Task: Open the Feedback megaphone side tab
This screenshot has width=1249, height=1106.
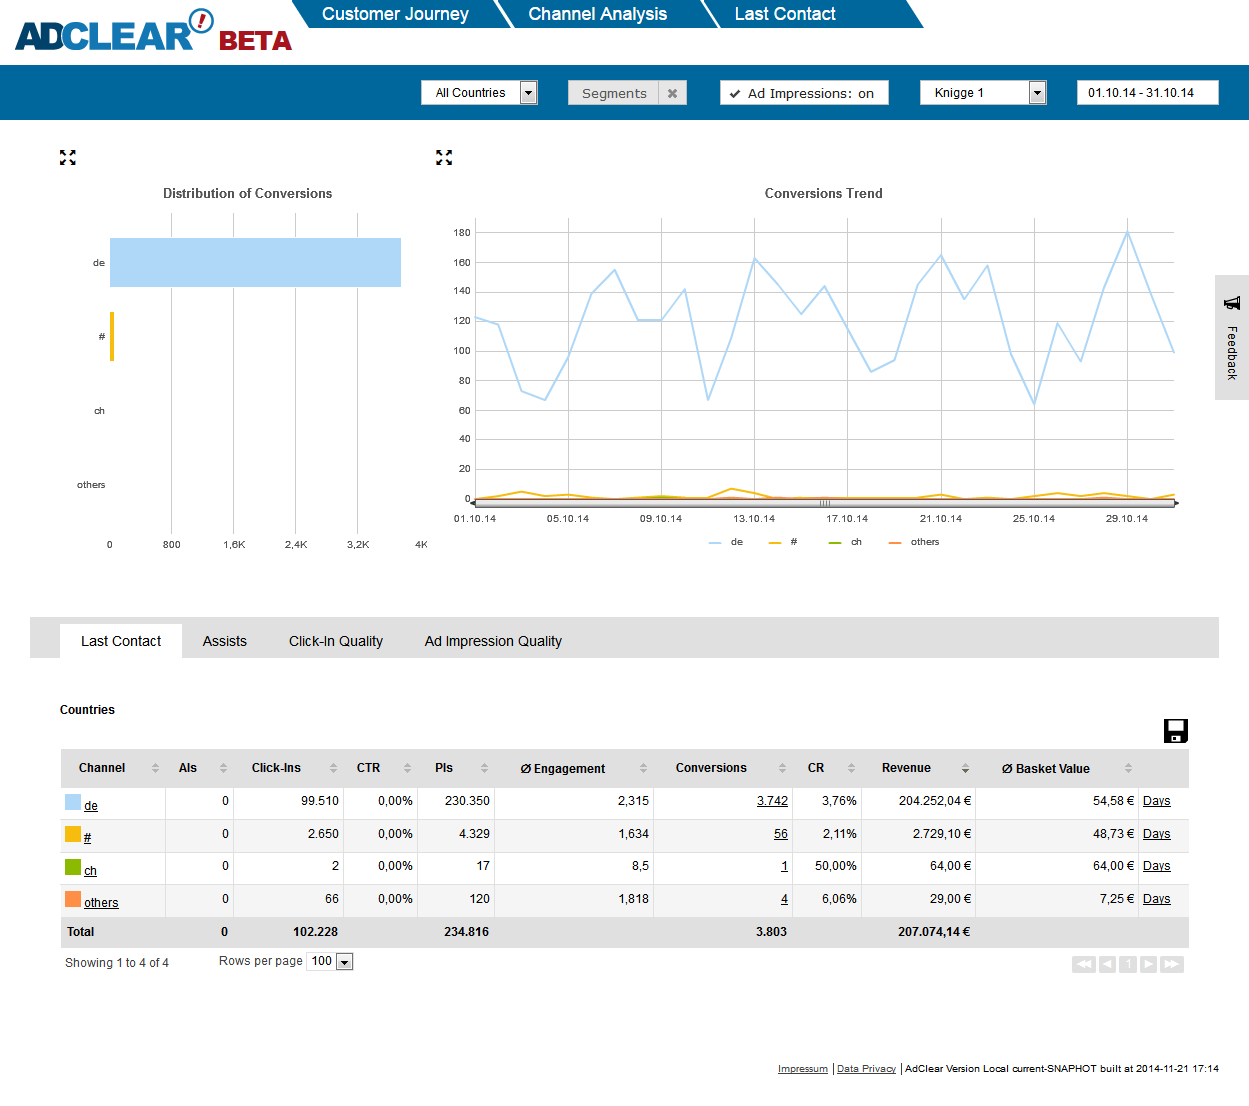Action: tap(1232, 337)
